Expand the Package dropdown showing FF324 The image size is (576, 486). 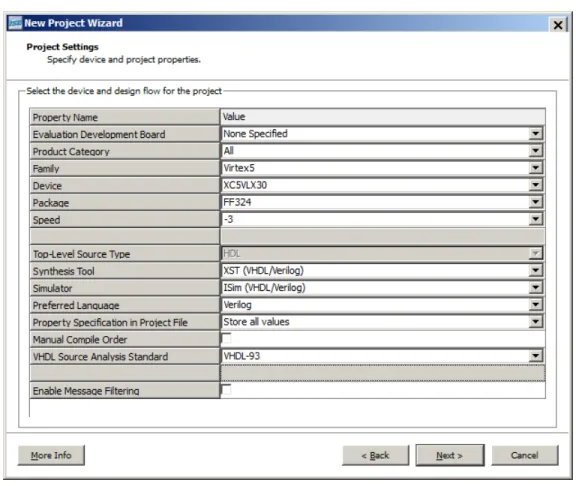pyautogui.click(x=536, y=202)
